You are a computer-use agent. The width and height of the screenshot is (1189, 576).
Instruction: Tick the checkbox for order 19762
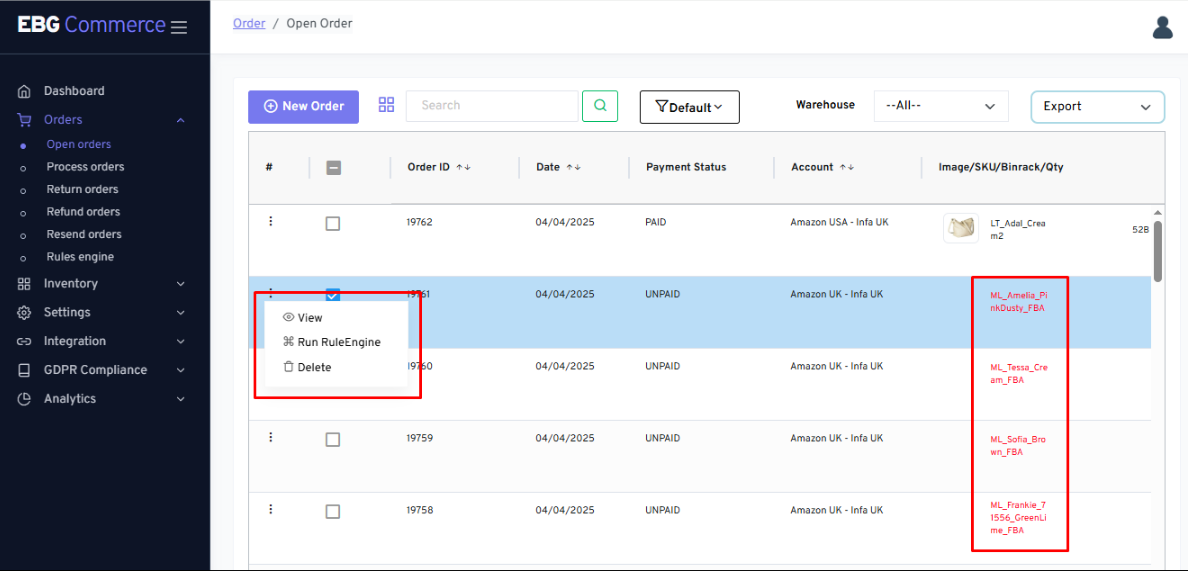point(333,224)
